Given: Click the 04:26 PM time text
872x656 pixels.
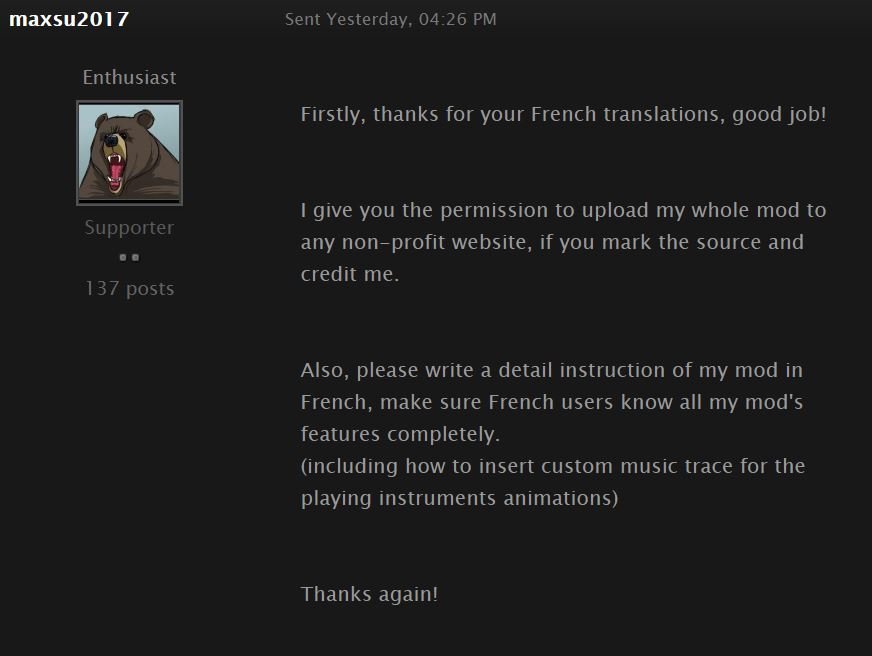Looking at the screenshot, I should pyautogui.click(x=457, y=19).
